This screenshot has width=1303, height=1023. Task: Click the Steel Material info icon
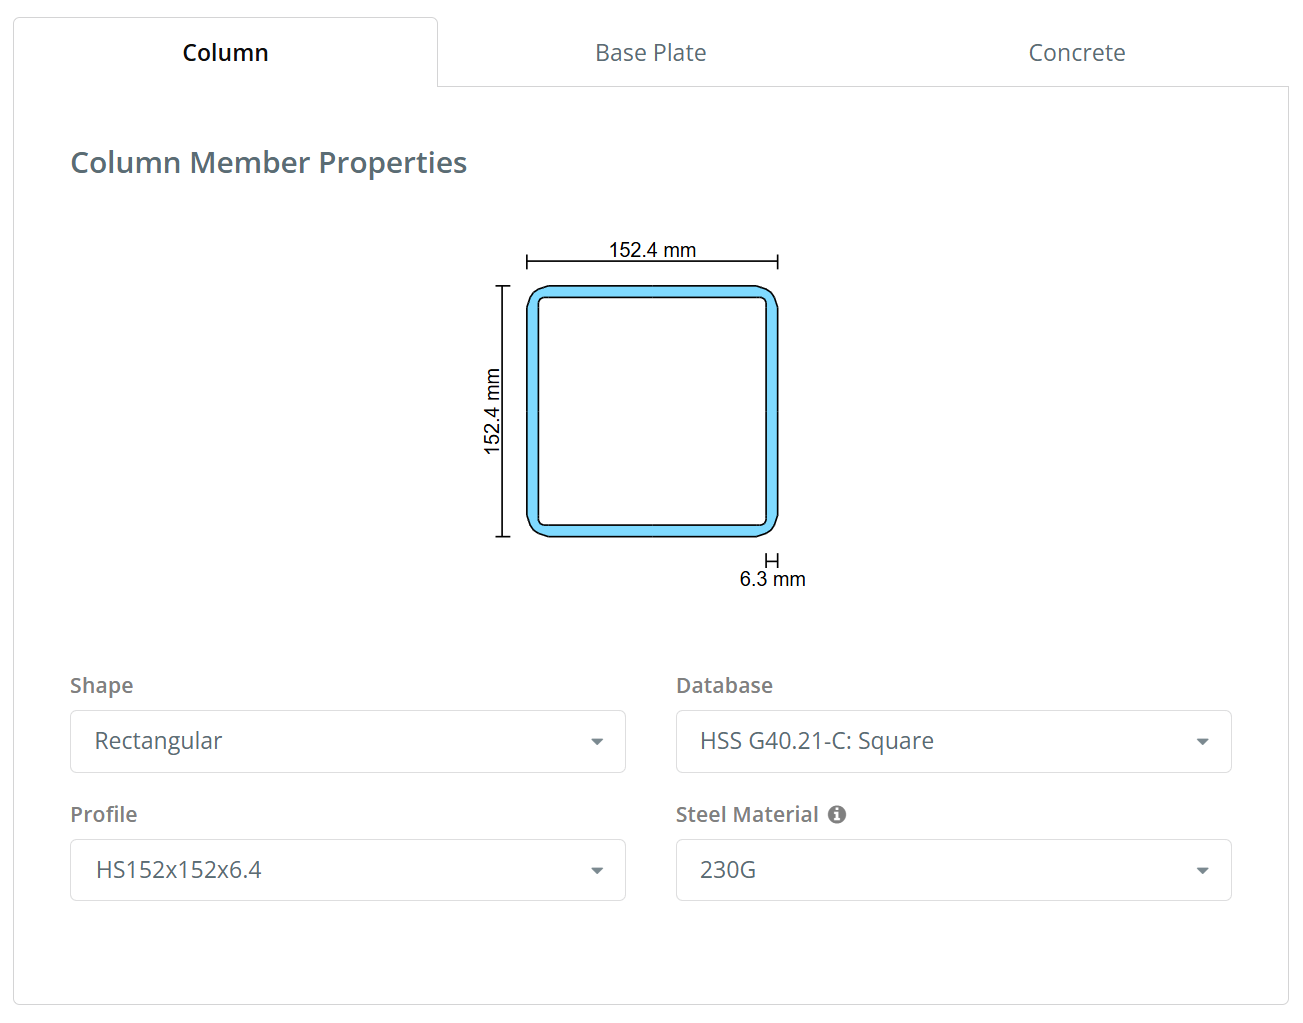pos(837,815)
